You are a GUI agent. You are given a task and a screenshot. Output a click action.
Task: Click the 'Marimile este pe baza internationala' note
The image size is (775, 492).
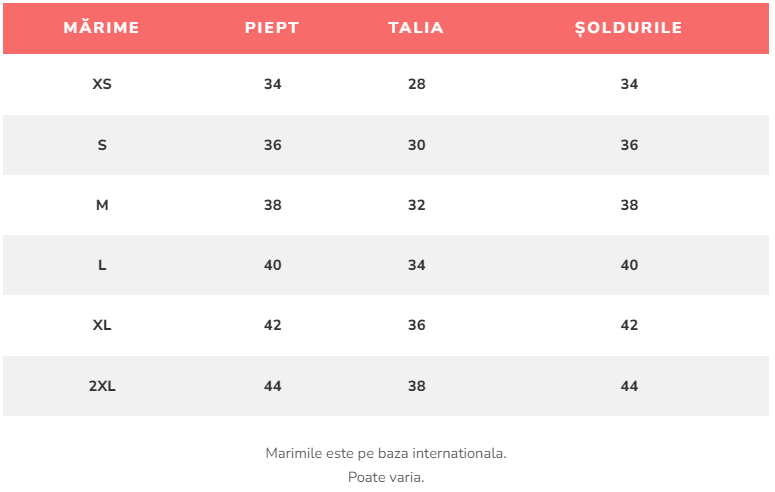tap(386, 453)
